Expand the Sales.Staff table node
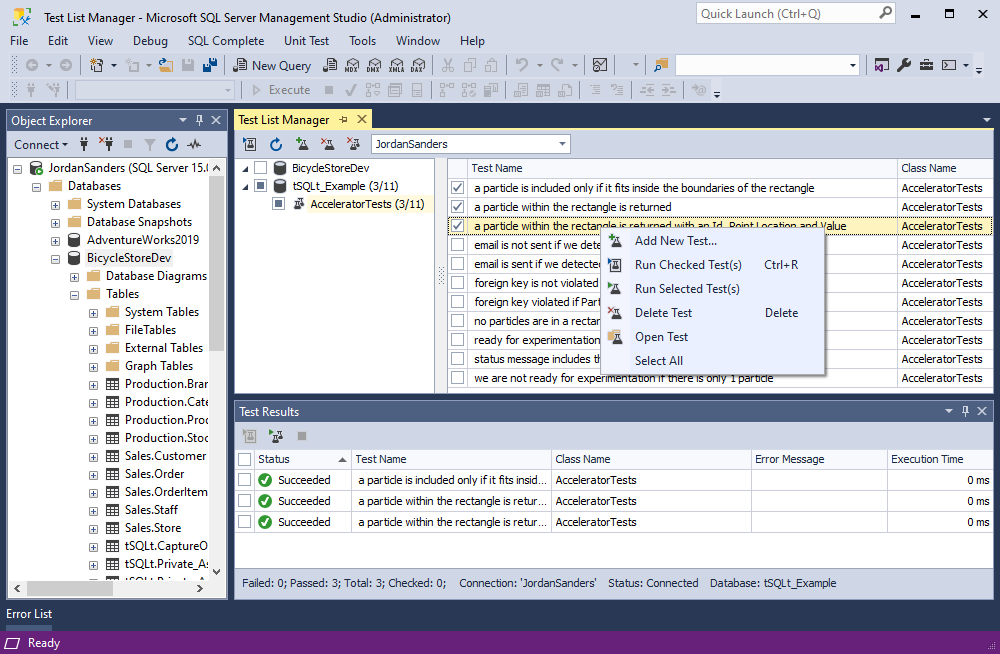1000x654 pixels. 93,511
